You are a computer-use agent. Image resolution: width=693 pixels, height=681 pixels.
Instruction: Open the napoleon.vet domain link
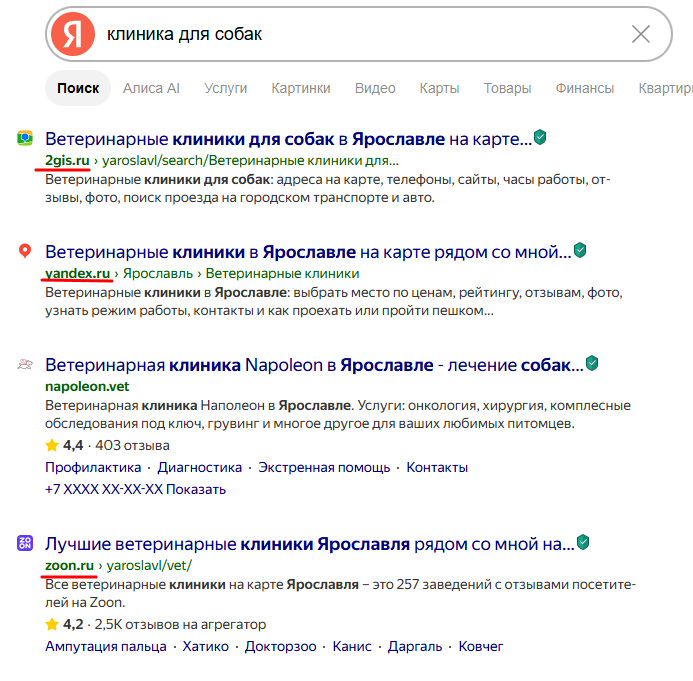pos(87,387)
